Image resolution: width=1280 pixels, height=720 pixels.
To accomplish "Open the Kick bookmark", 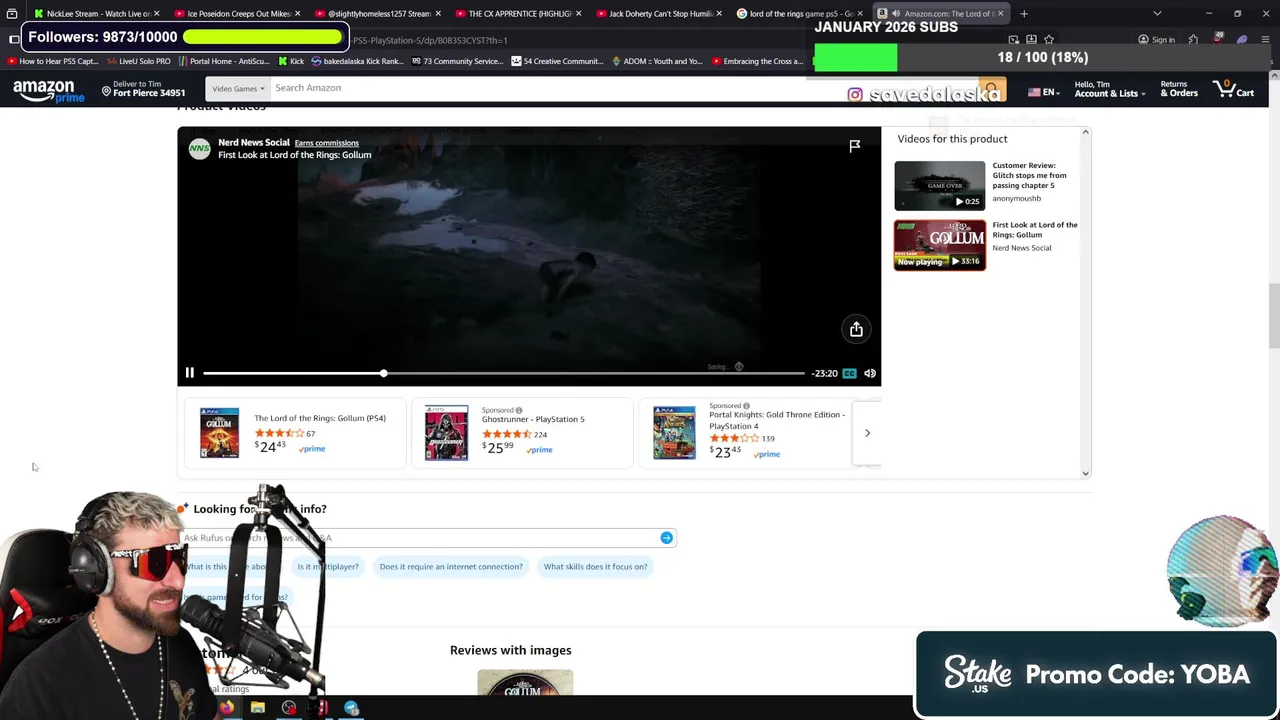I will (x=291, y=61).
